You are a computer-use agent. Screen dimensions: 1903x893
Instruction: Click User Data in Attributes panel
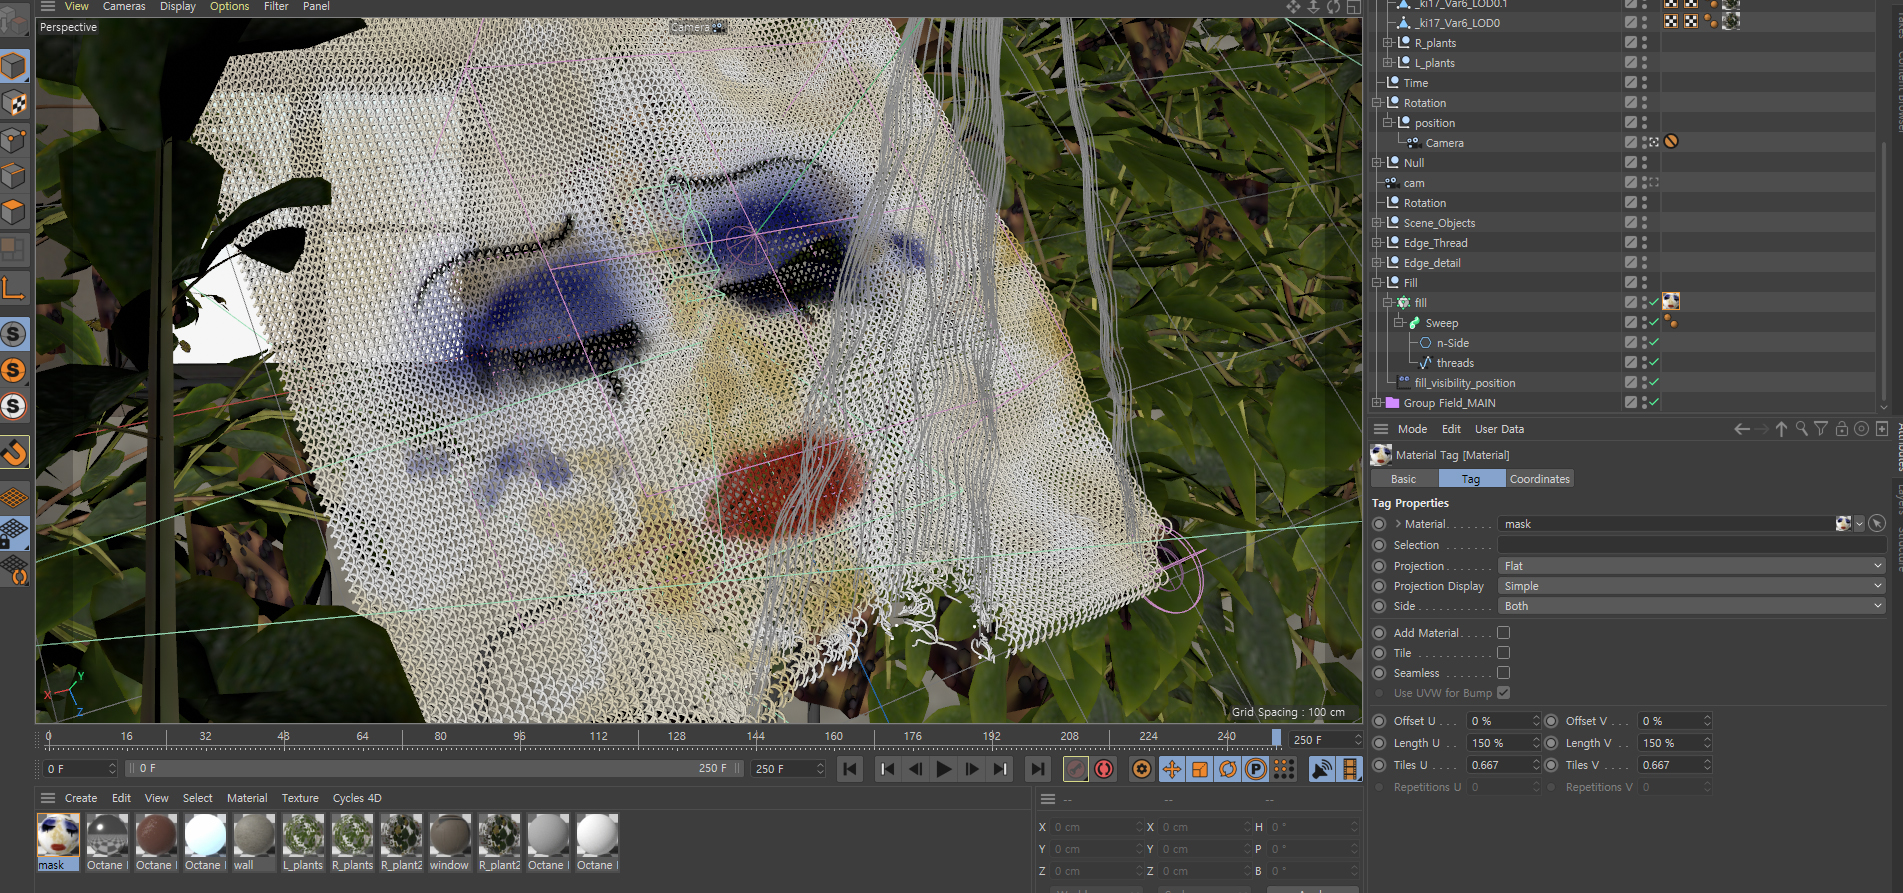pos(1499,429)
